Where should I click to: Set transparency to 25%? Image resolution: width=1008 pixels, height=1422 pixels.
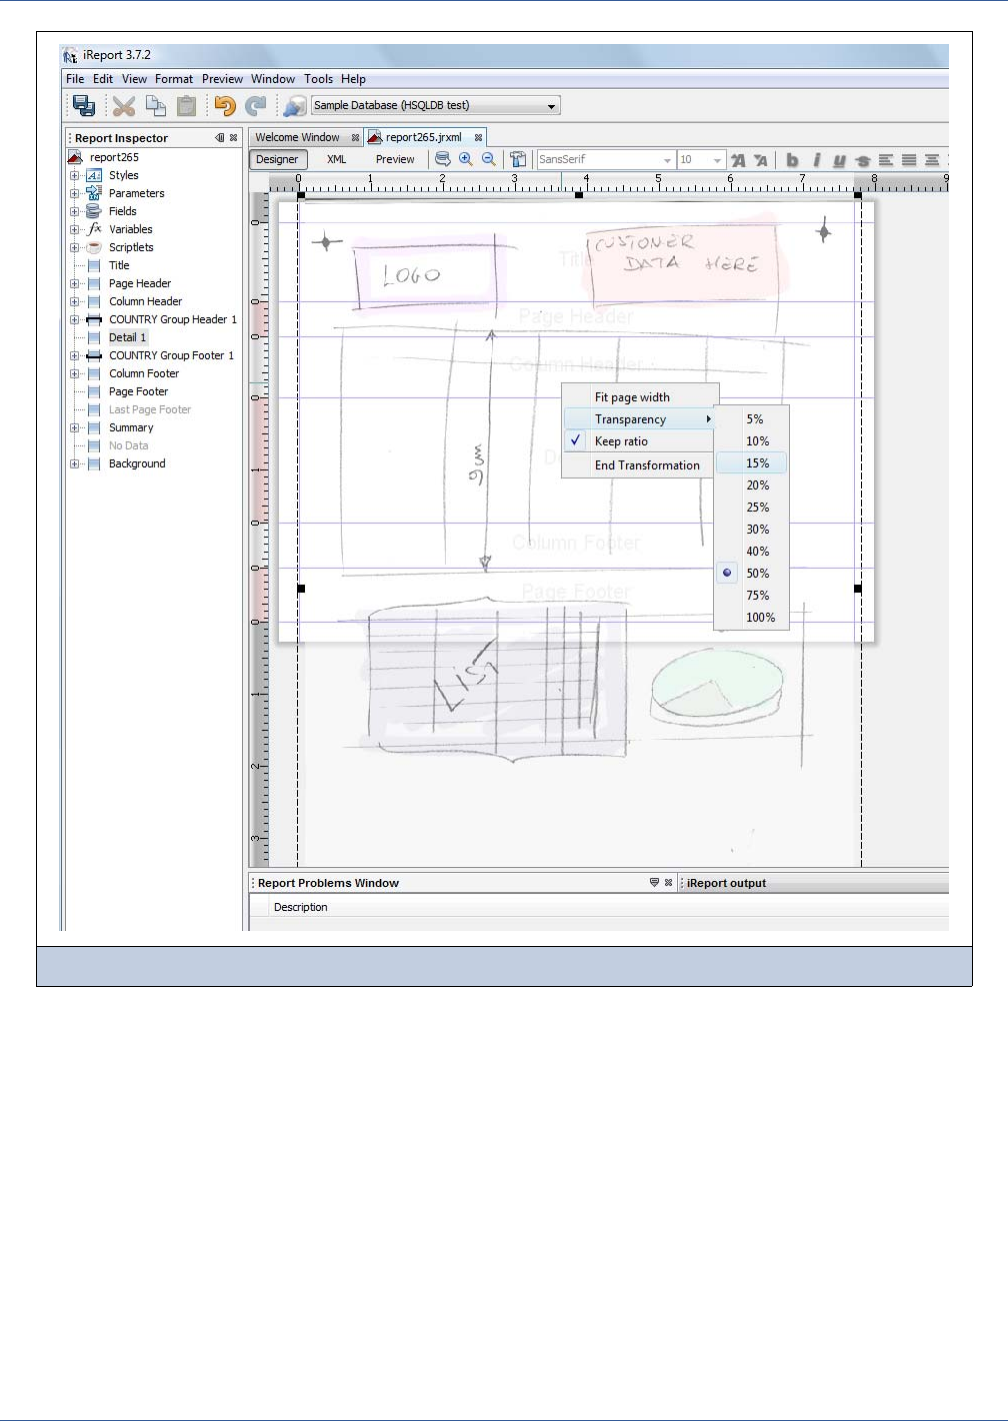pyautogui.click(x=752, y=507)
